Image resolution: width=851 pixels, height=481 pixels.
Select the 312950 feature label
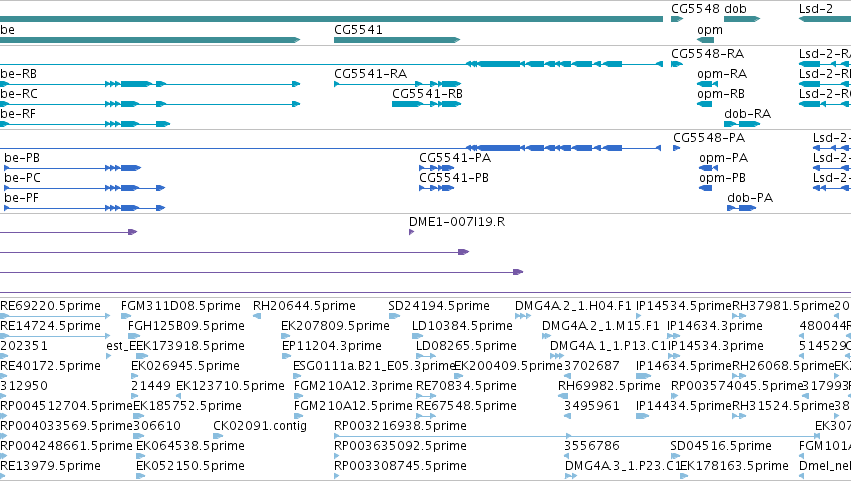point(24,387)
